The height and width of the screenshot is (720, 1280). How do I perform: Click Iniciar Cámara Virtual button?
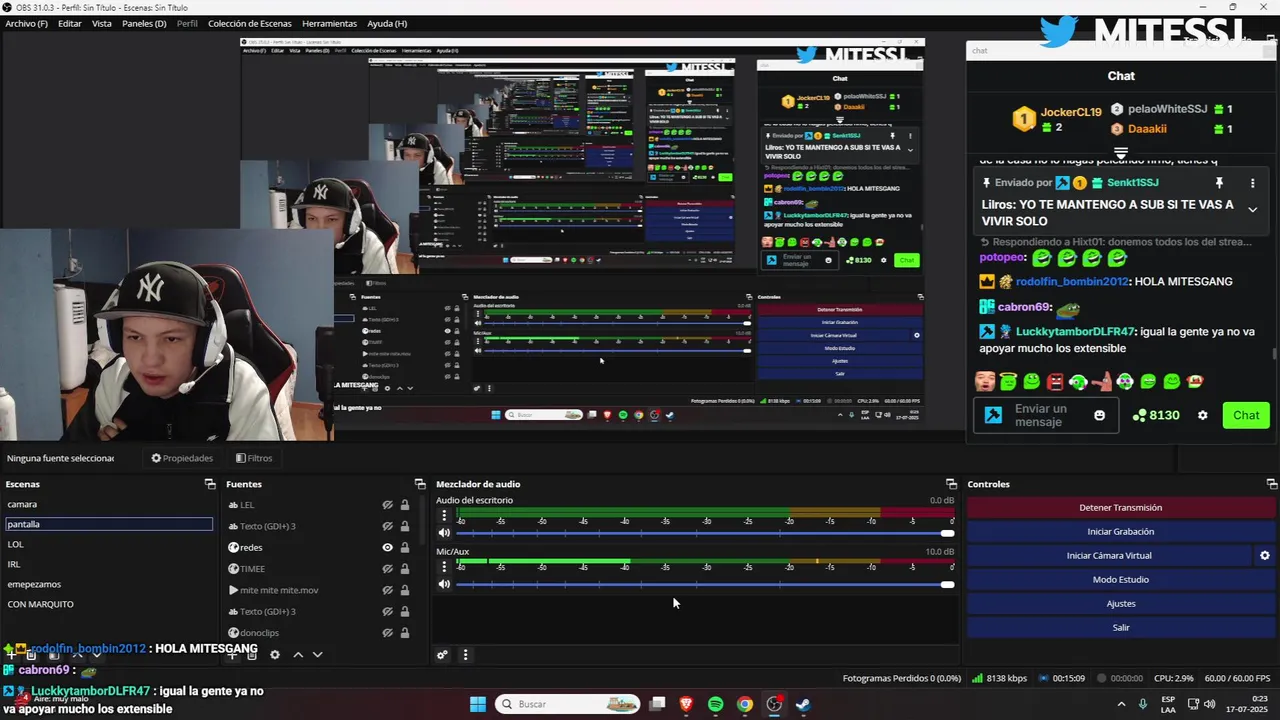pos(1109,556)
